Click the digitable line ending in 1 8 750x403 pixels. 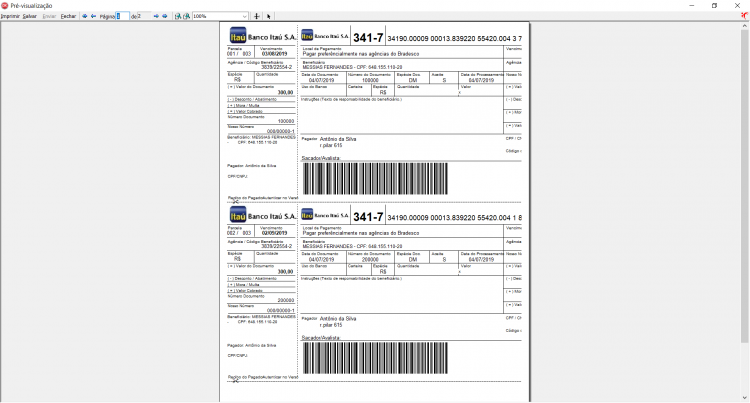click(x=454, y=218)
